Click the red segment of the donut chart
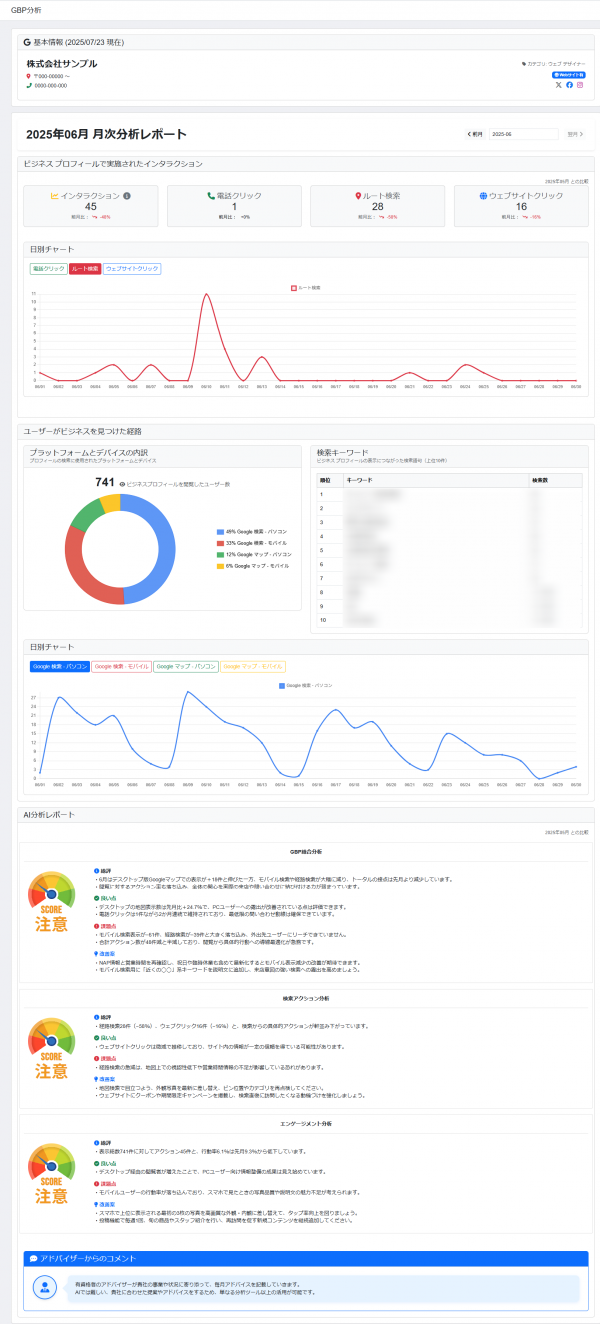 tap(80, 570)
